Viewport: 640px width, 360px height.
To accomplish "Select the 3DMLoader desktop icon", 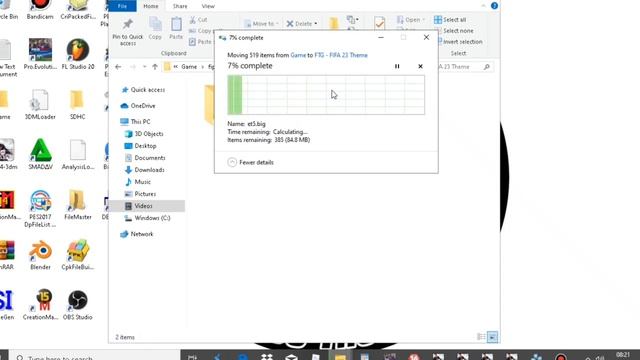I will [x=40, y=104].
